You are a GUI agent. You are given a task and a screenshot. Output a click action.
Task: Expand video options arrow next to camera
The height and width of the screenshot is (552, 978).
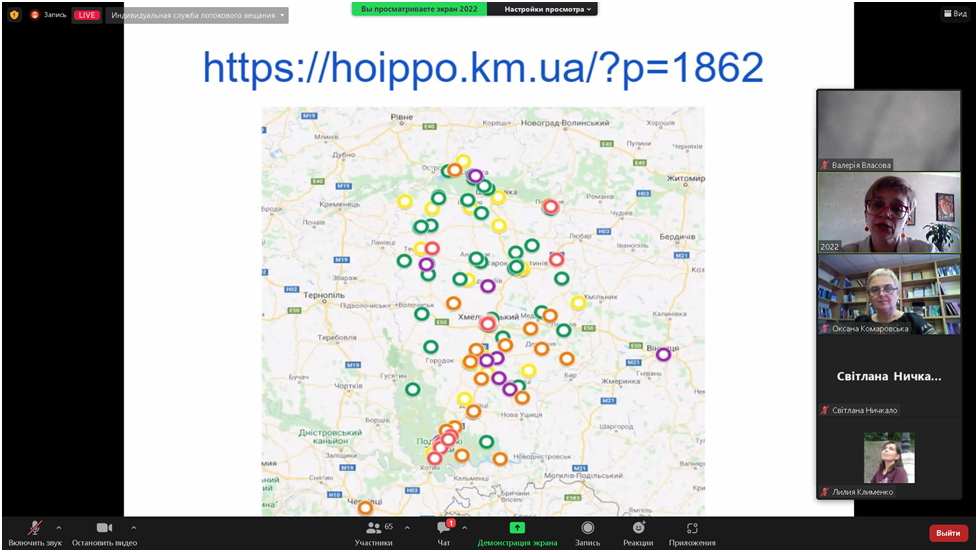pos(133,528)
